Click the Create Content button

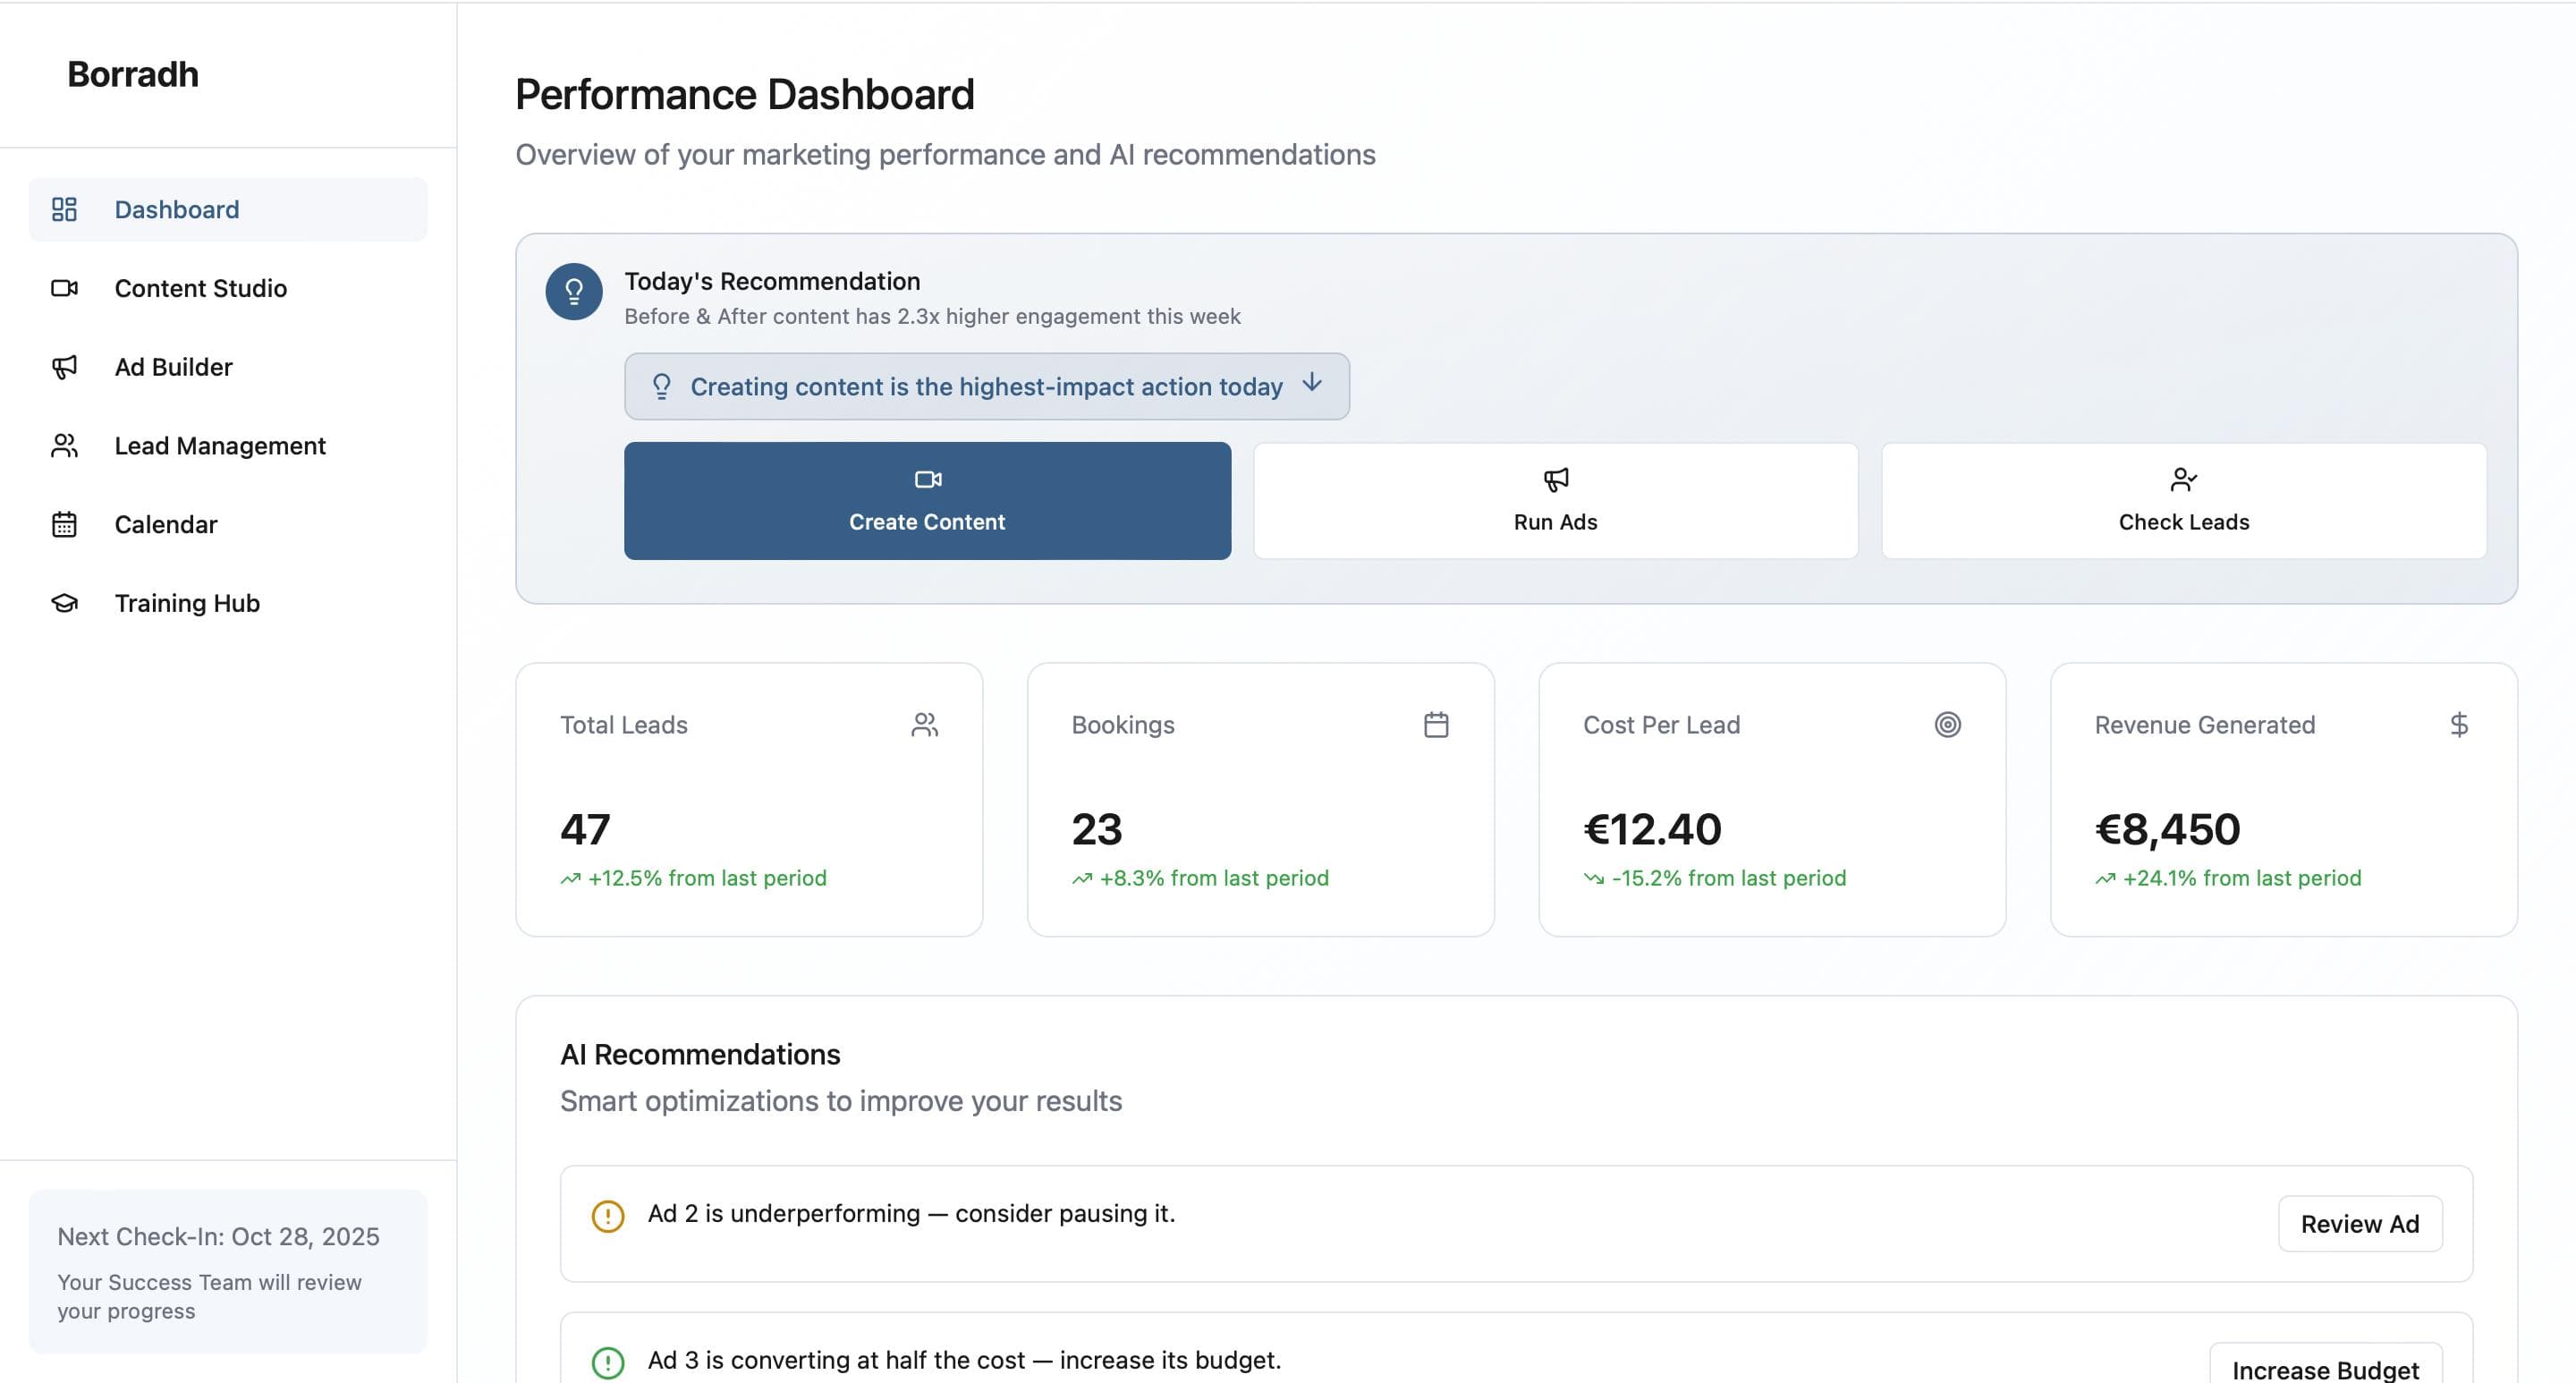pos(927,500)
